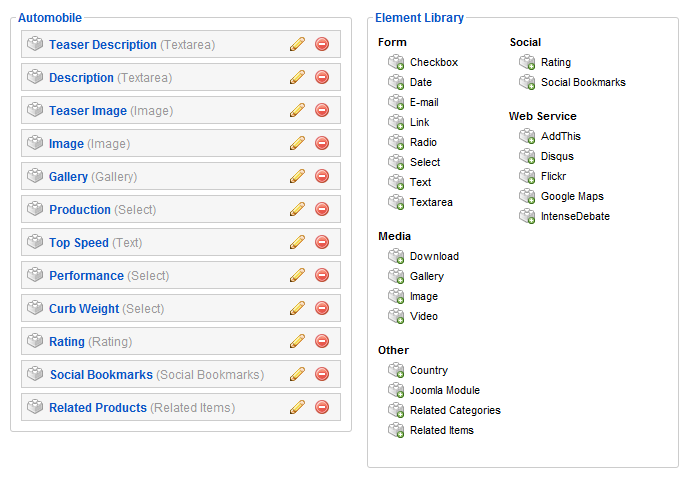Delete the Description element using red minus
This screenshot has height=478, width=689.
pos(322,77)
